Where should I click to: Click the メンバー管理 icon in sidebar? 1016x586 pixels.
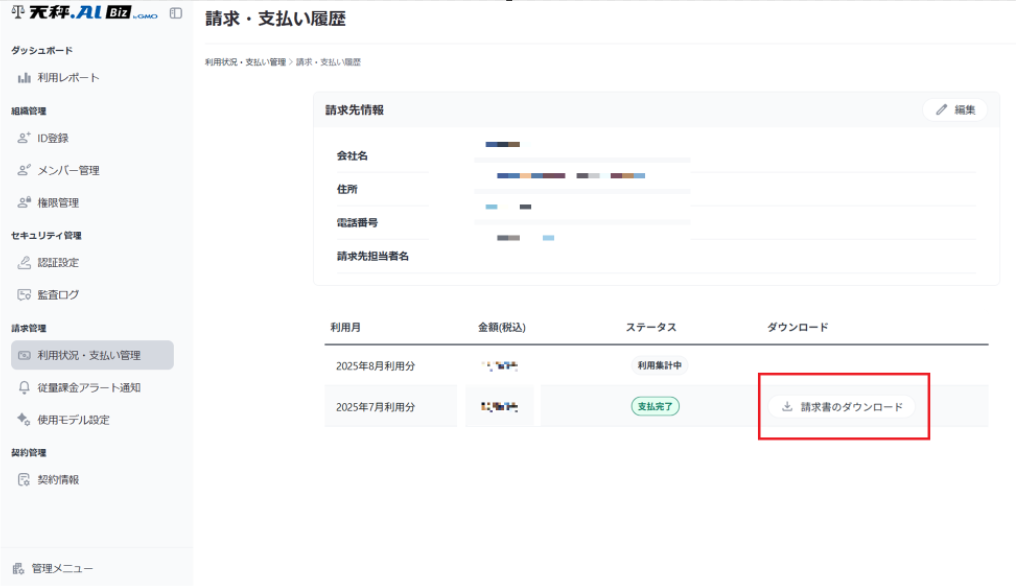click(25, 170)
